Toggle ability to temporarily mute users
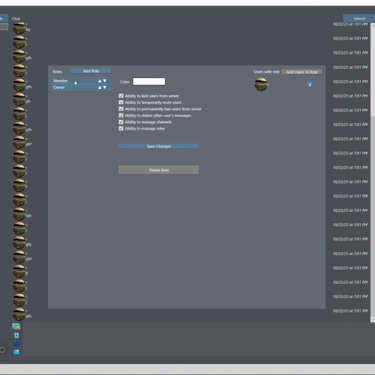 [121, 102]
